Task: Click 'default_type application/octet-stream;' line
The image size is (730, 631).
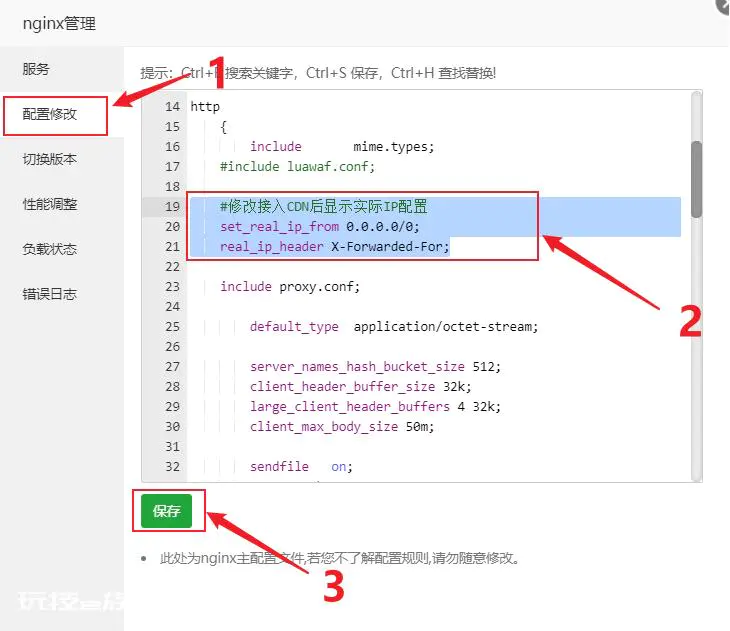Action: 394,326
